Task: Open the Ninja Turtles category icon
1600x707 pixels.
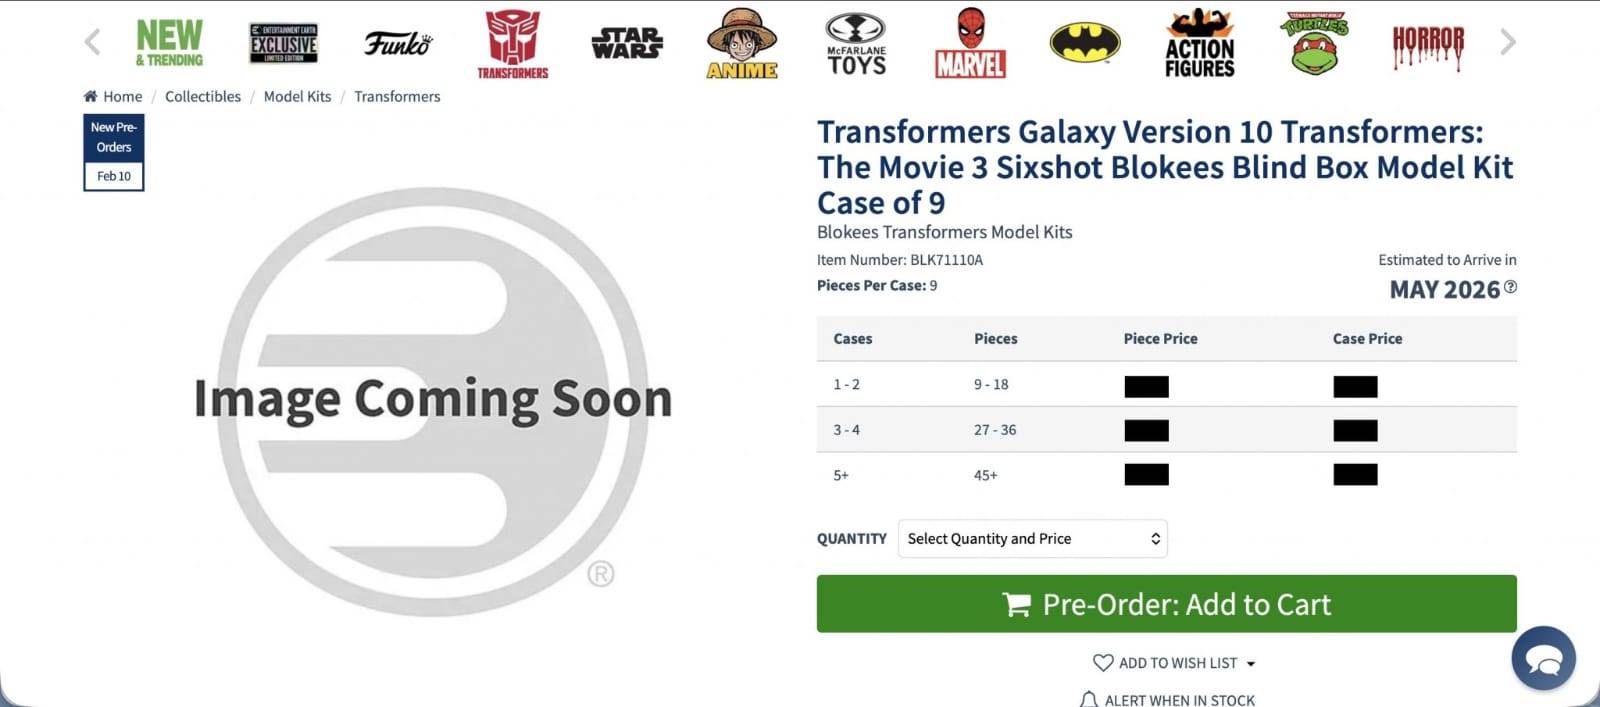Action: click(1314, 44)
